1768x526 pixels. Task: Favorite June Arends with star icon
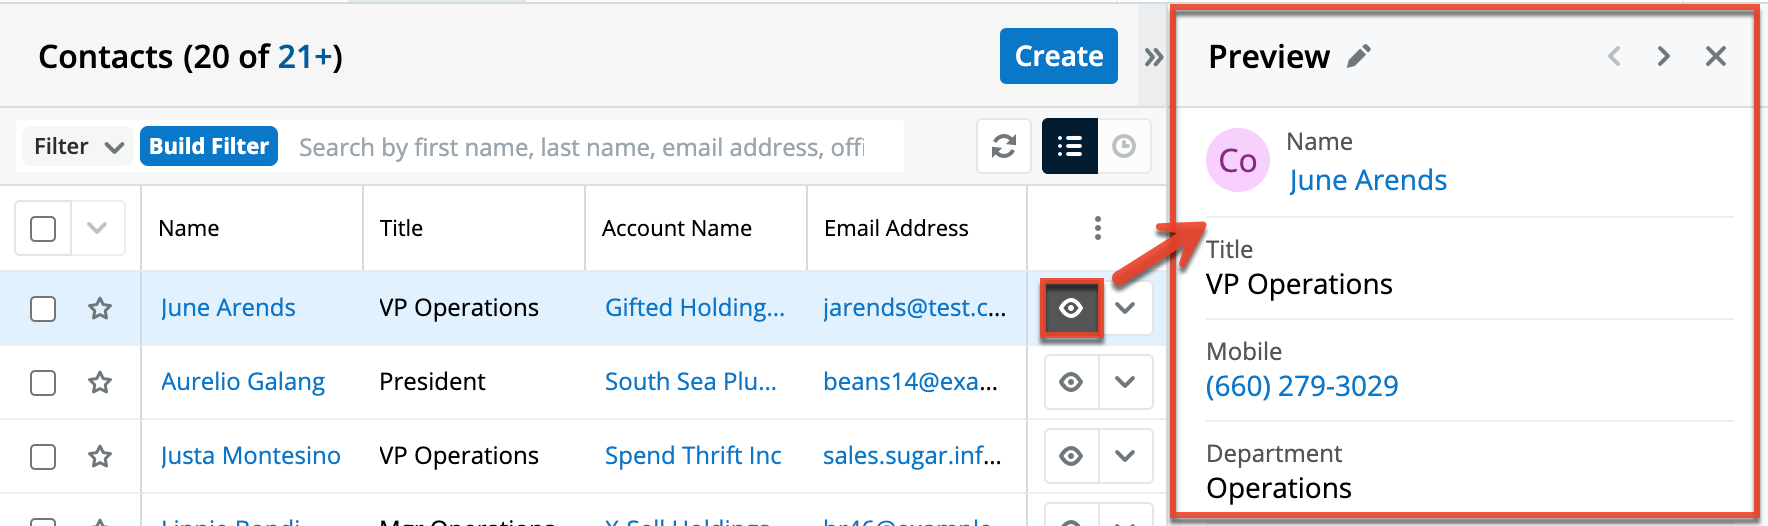[x=100, y=308]
